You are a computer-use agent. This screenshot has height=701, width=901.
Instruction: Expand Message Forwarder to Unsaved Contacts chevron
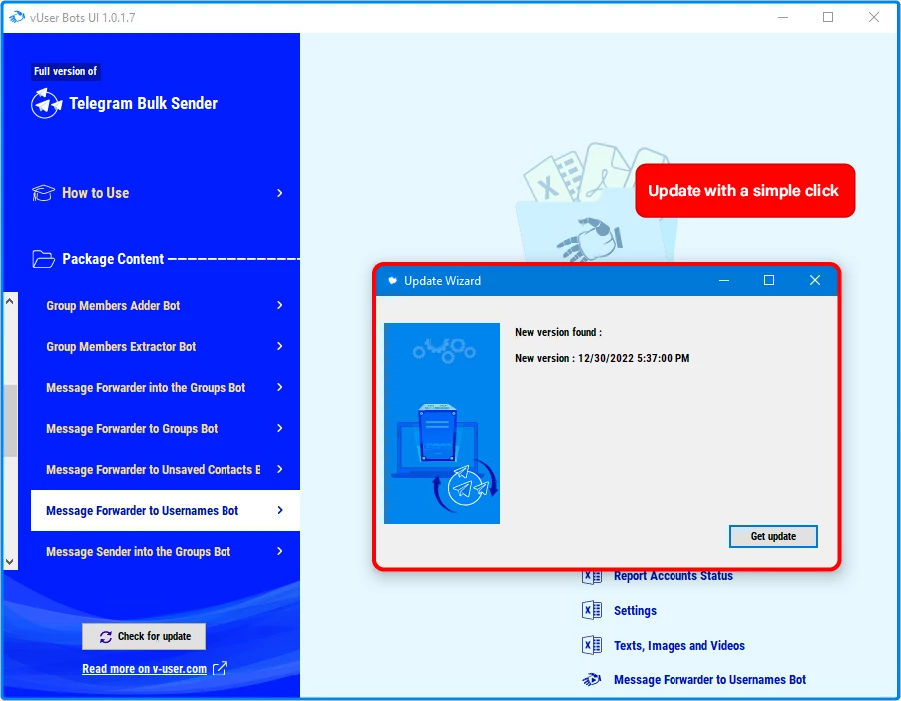click(280, 469)
